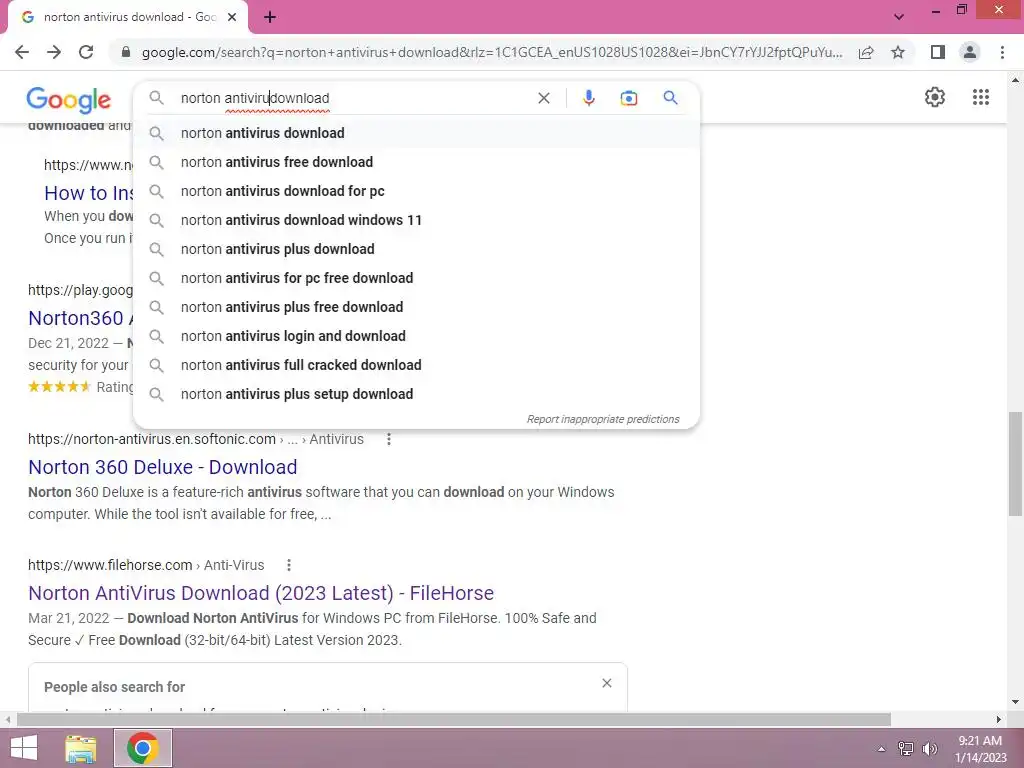
Task: Select "norton antivirus plus free download"
Action: pos(417,307)
